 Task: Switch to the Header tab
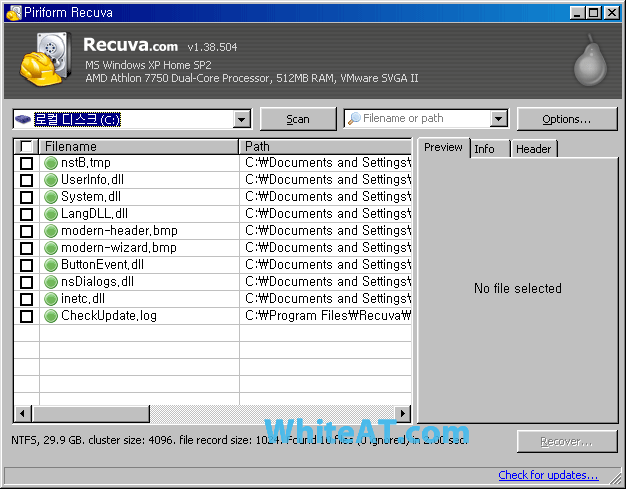click(x=534, y=149)
